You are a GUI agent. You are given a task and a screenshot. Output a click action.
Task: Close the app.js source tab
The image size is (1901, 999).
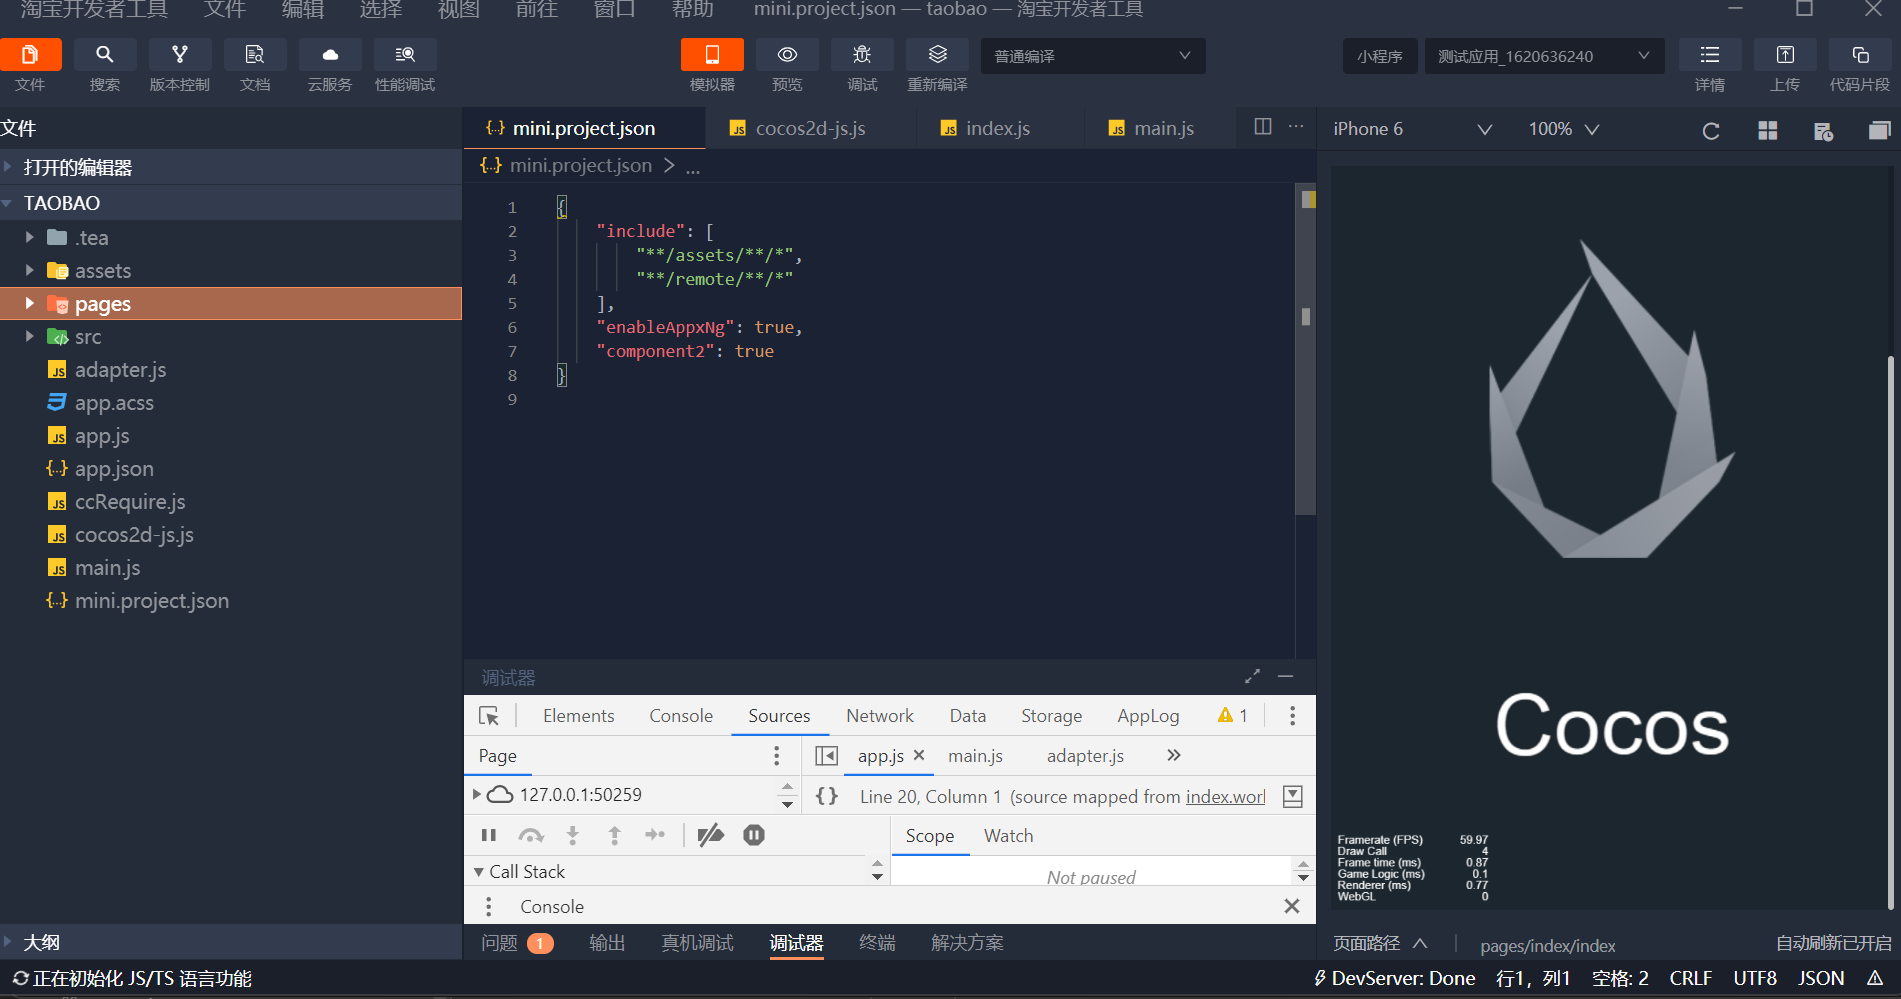click(919, 756)
